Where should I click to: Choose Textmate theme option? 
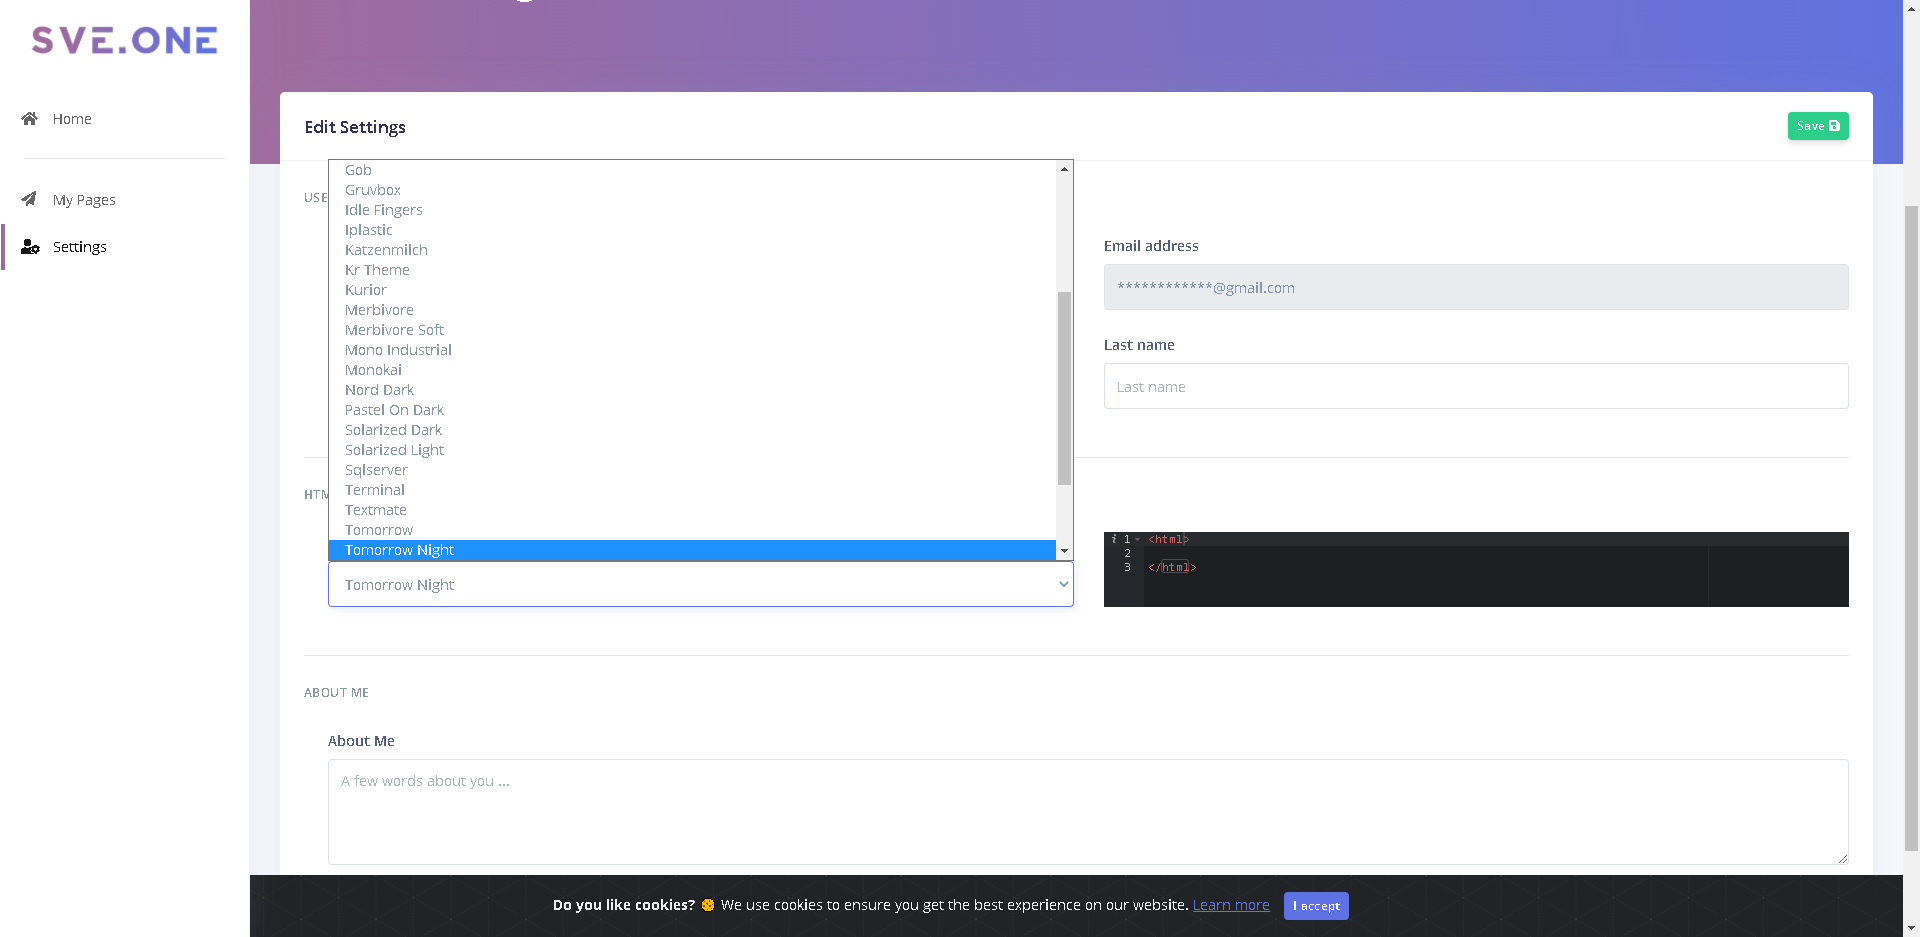(692, 510)
